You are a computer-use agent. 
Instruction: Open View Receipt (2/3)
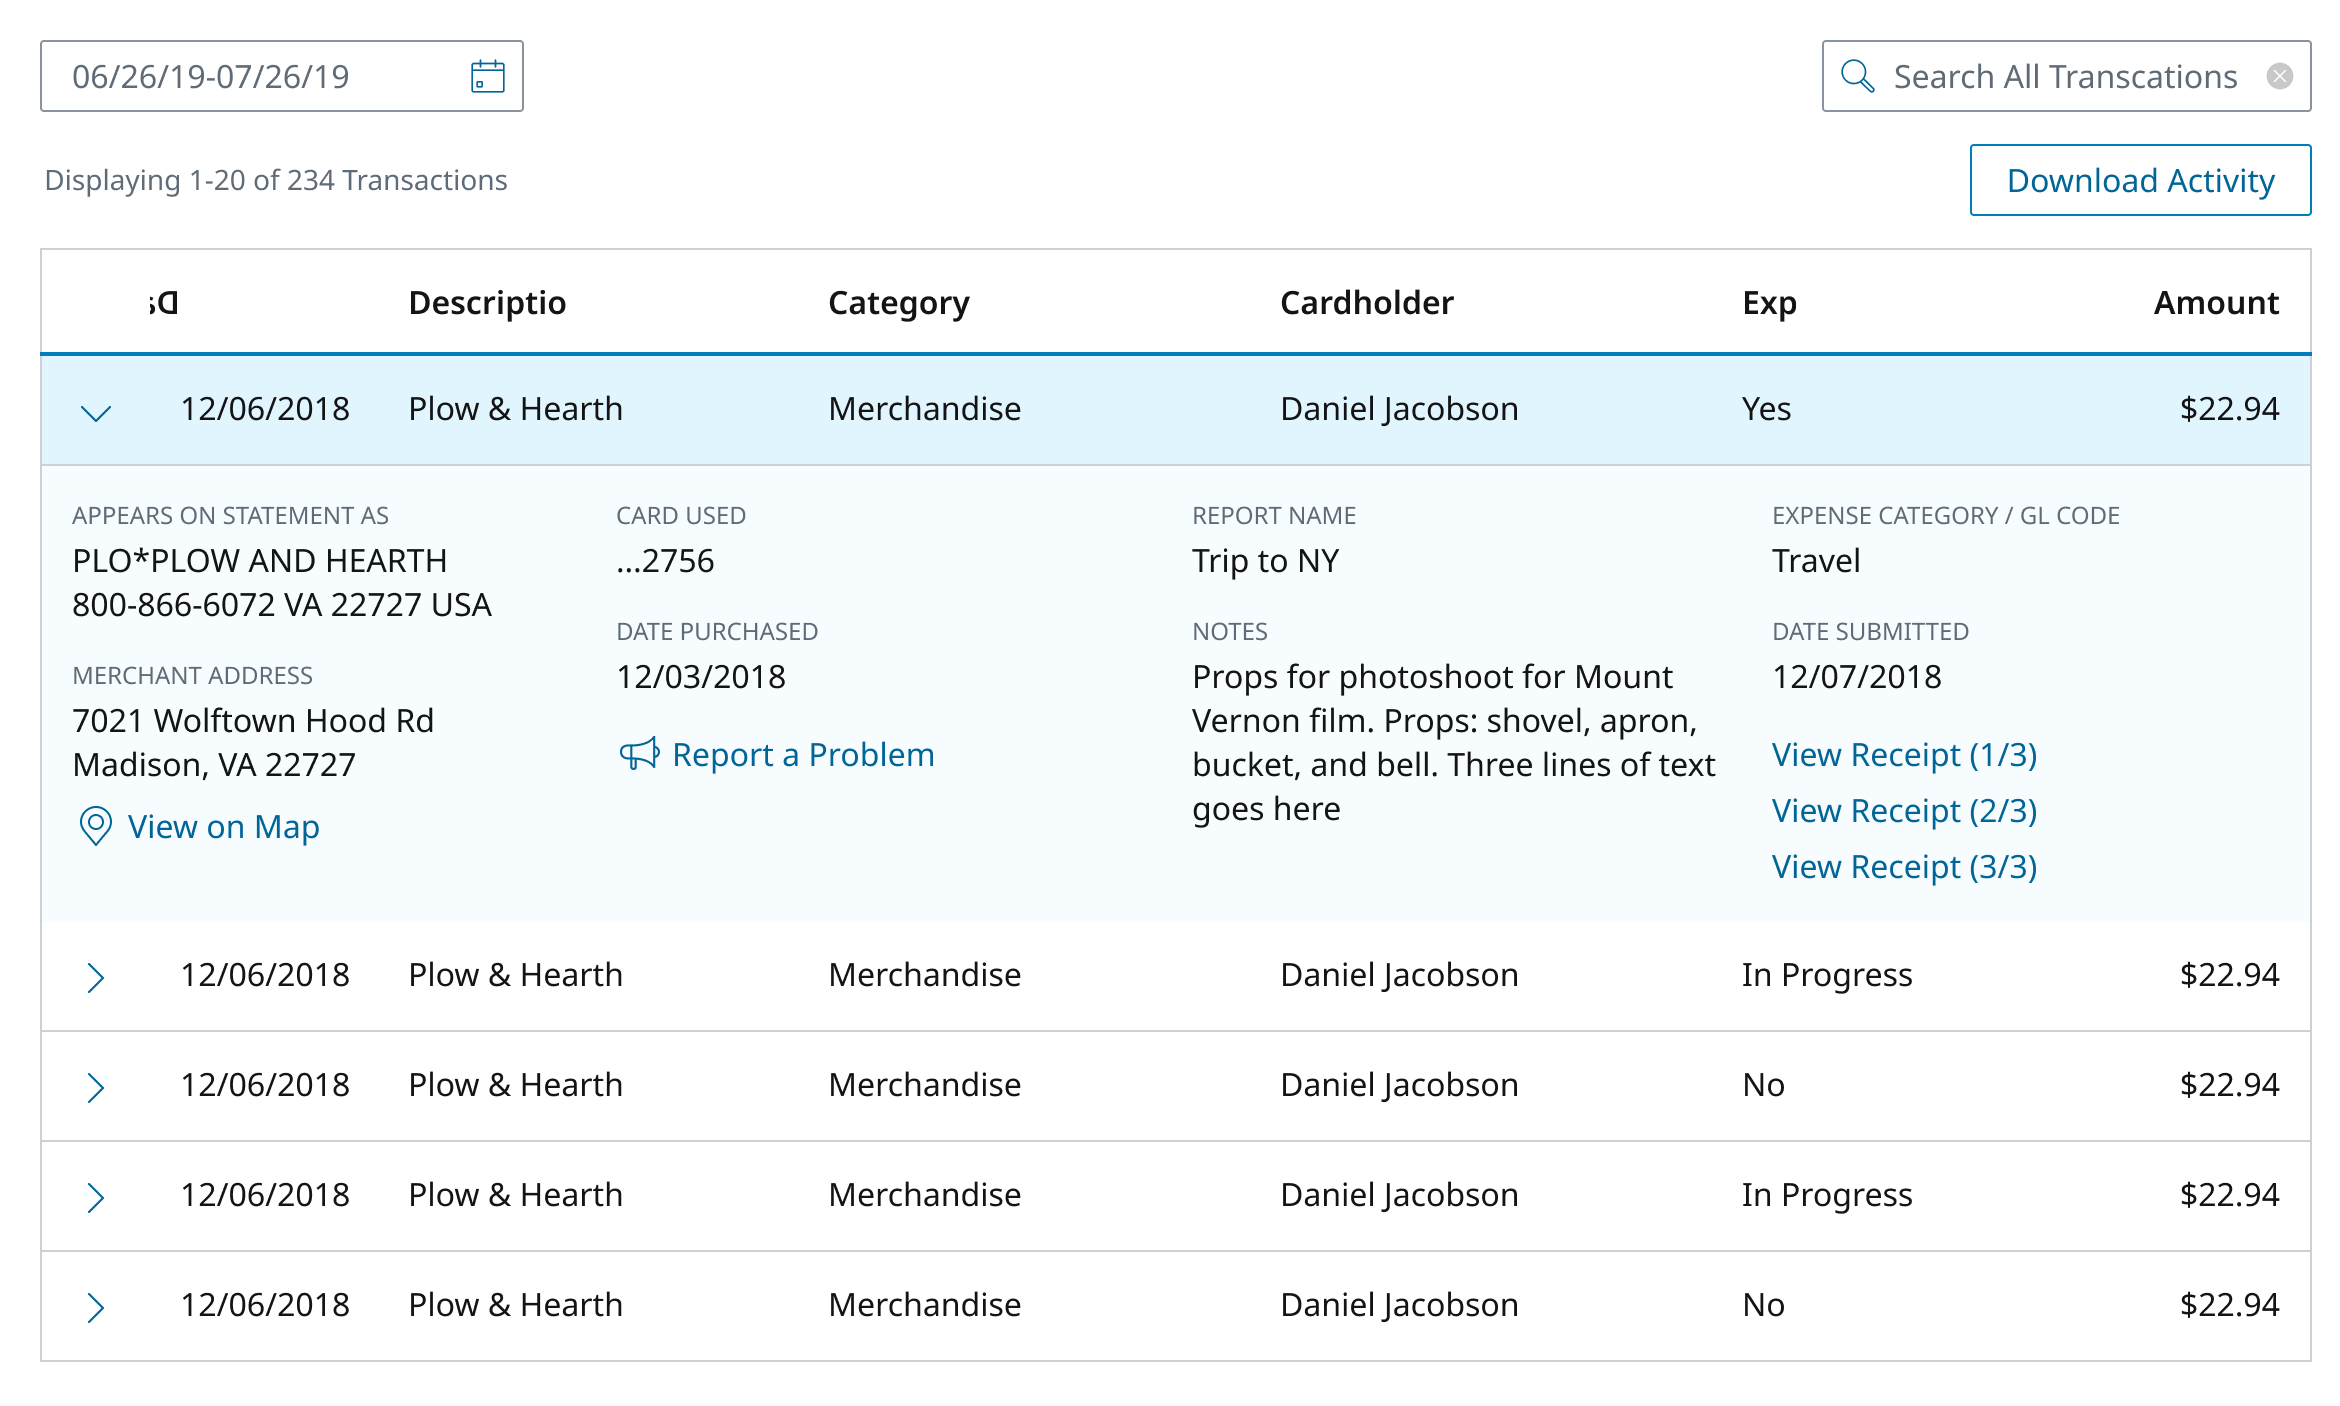(x=1904, y=811)
